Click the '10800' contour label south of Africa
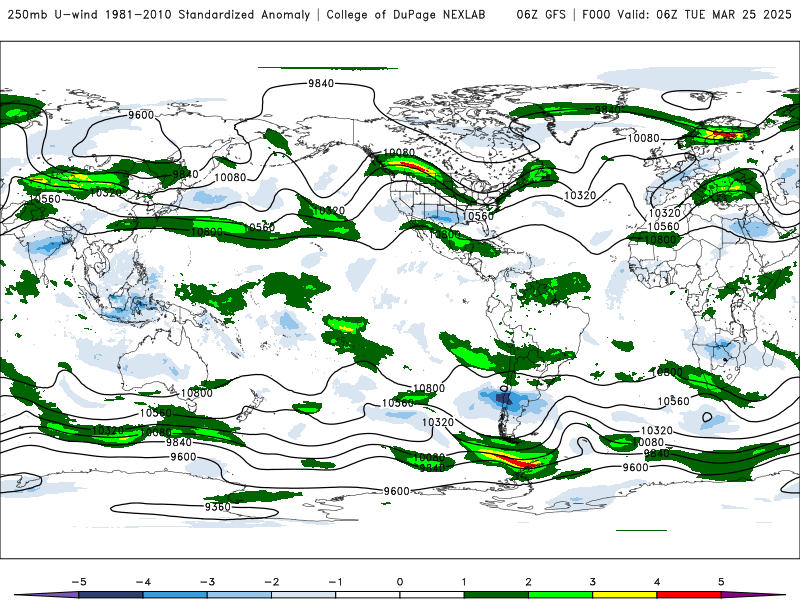Viewport: 800px width, 600px height. pos(667,372)
